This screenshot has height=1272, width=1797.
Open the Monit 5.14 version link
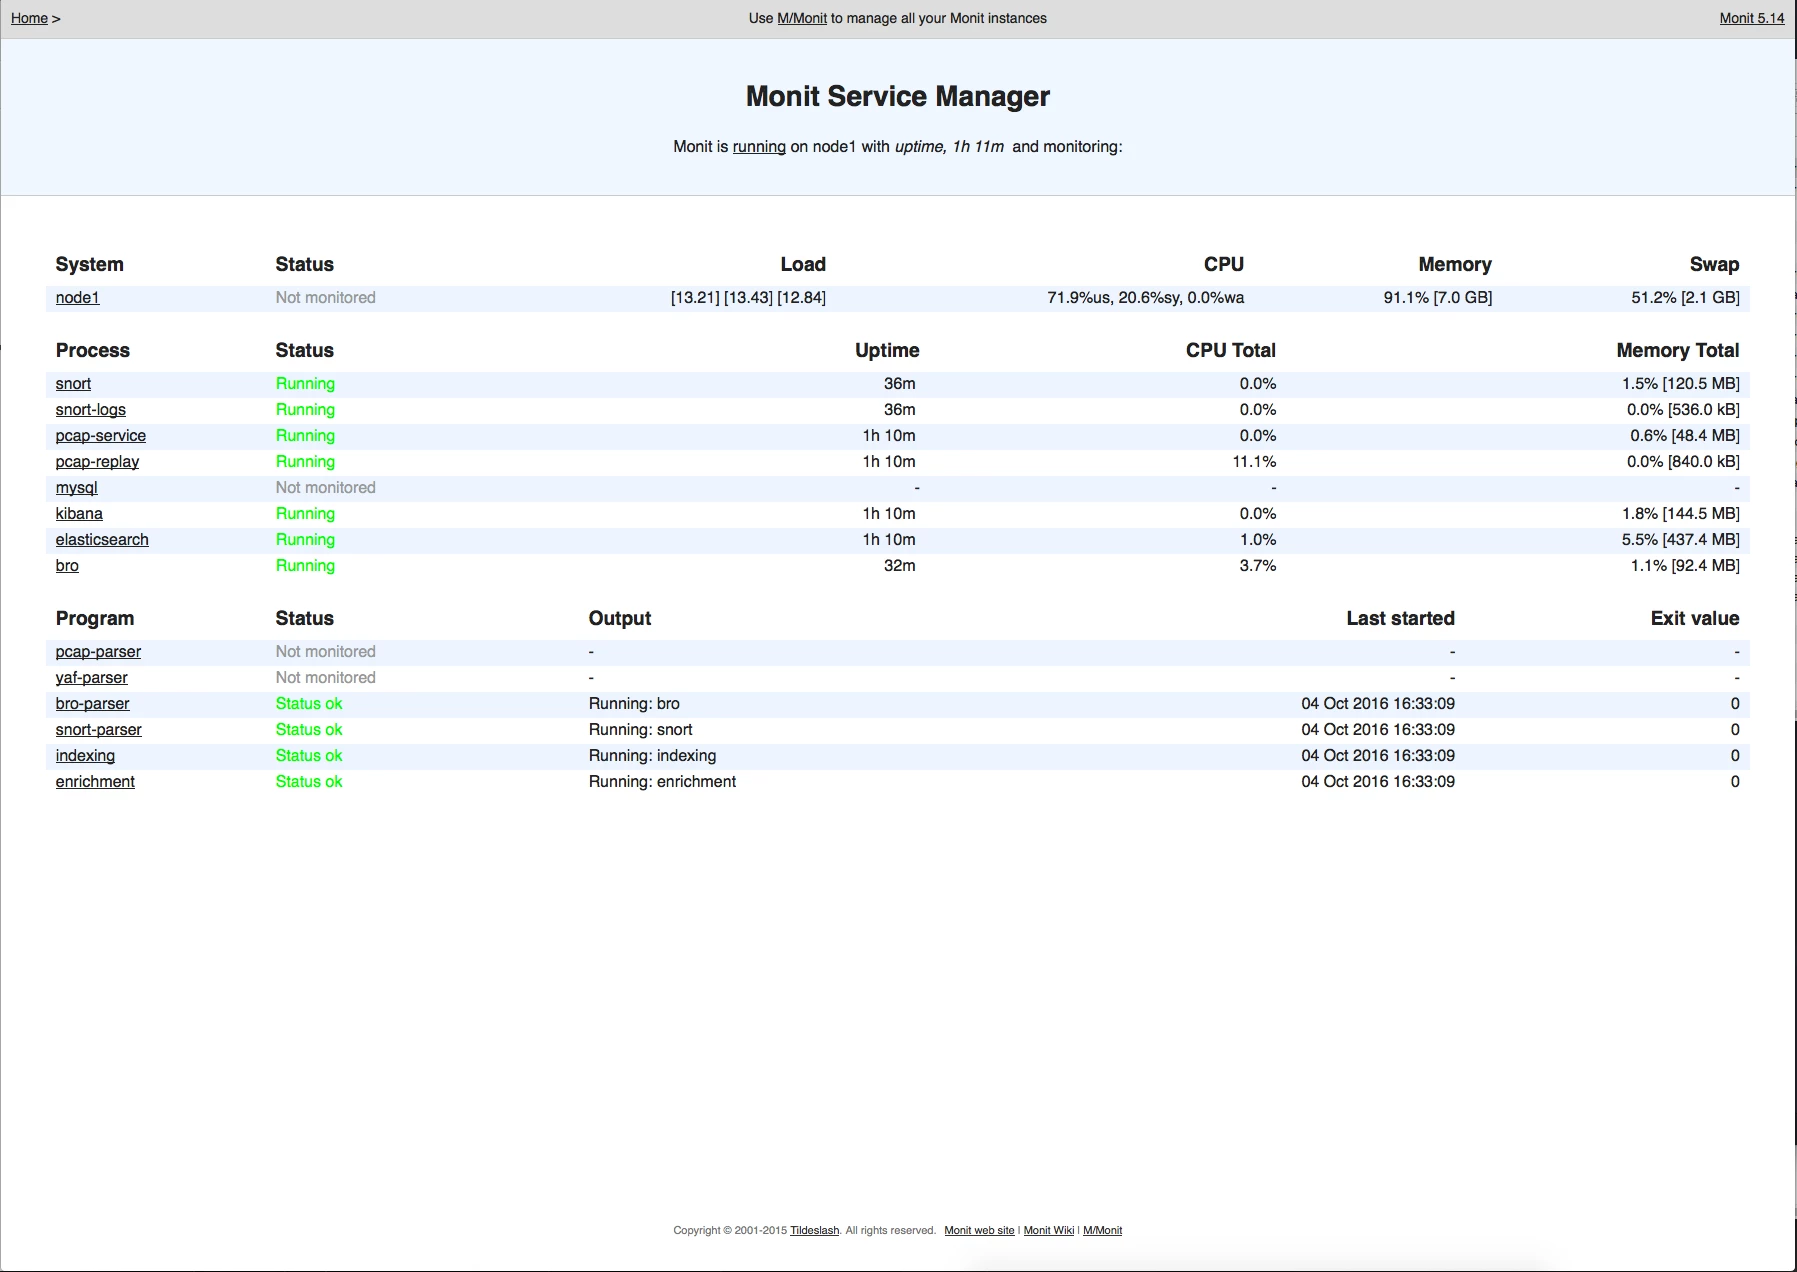point(1752,18)
